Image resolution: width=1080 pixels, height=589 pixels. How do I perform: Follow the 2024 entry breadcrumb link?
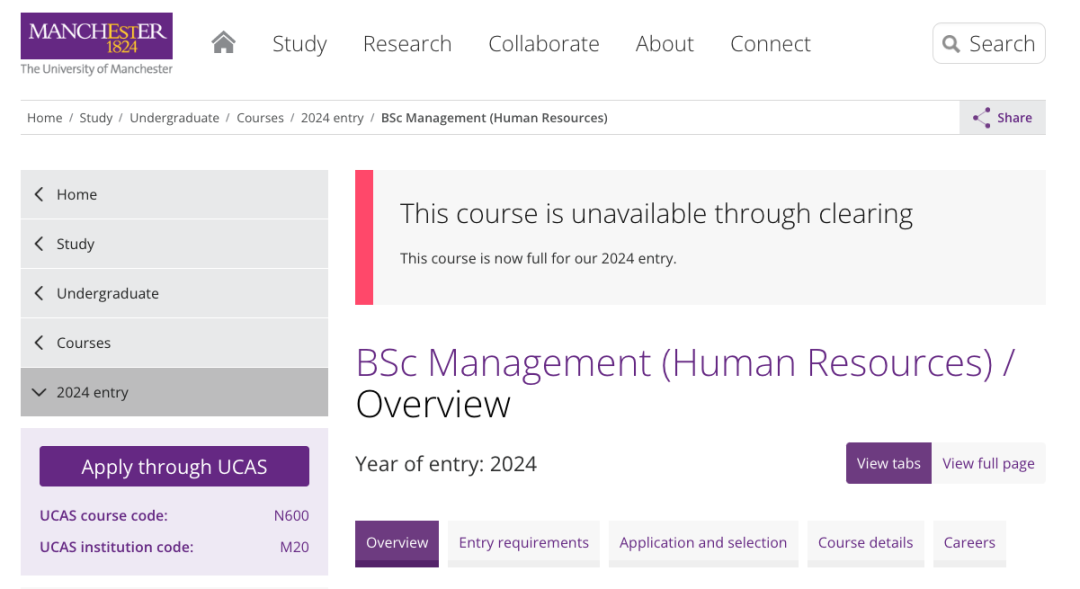(332, 118)
